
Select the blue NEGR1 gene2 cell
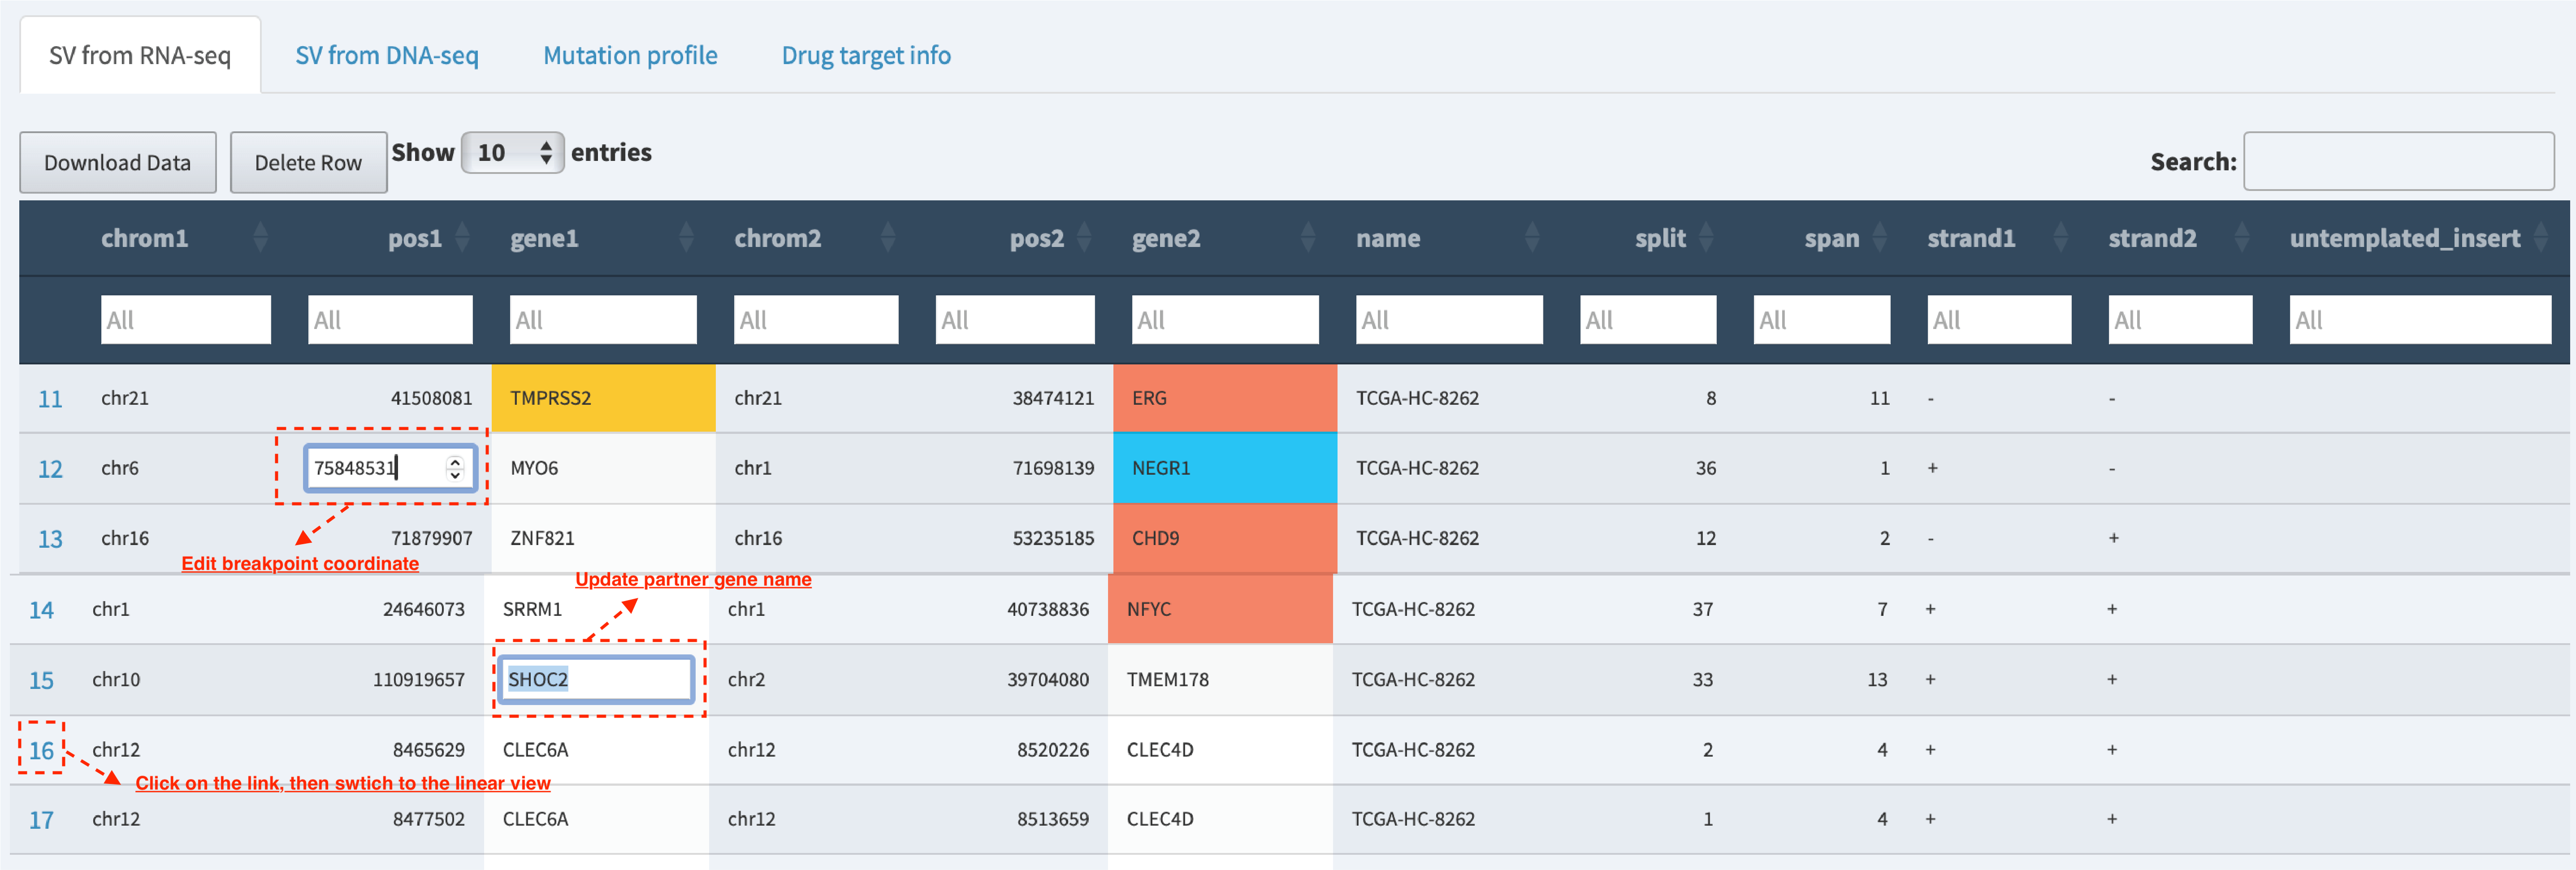(1225, 468)
